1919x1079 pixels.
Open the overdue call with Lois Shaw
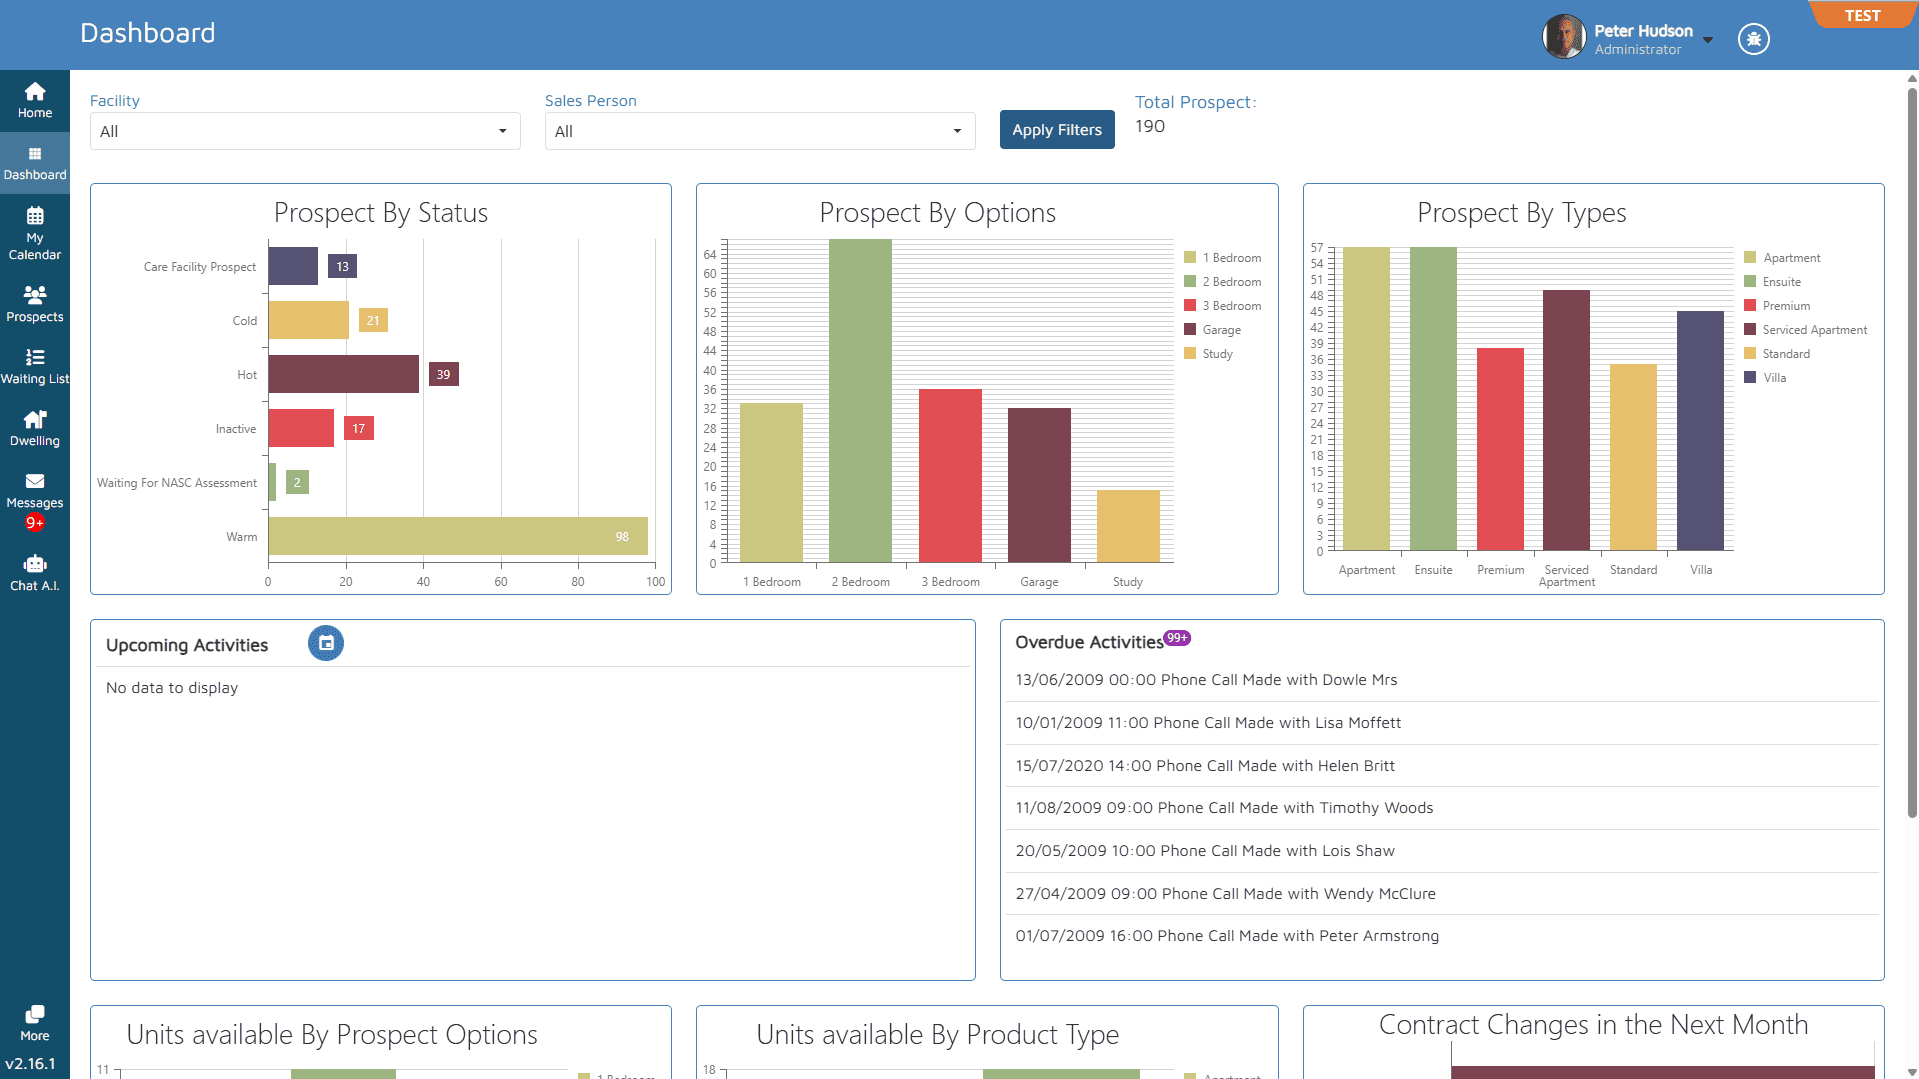(1442, 851)
